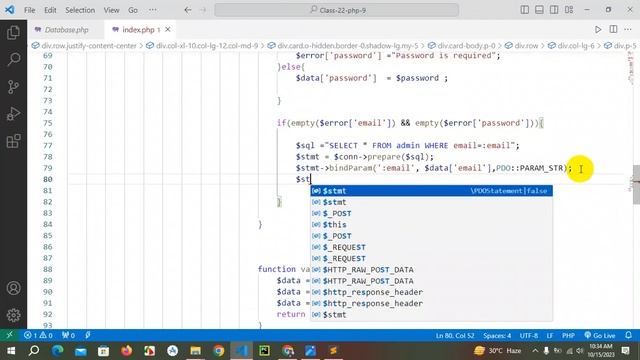640x360 pixels.
Task: Change language mode PHP indicator
Action: point(568,335)
